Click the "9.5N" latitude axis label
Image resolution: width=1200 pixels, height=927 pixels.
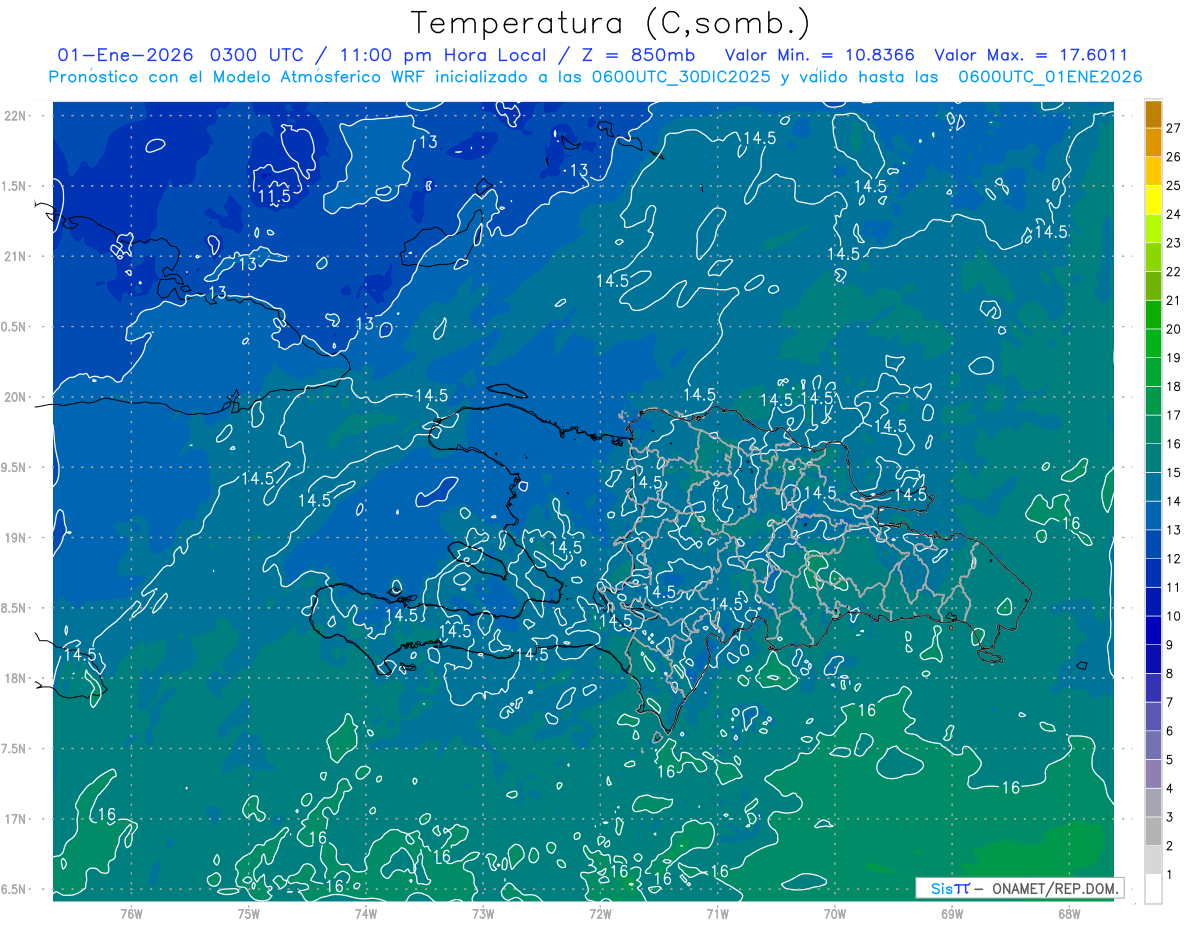(13, 468)
